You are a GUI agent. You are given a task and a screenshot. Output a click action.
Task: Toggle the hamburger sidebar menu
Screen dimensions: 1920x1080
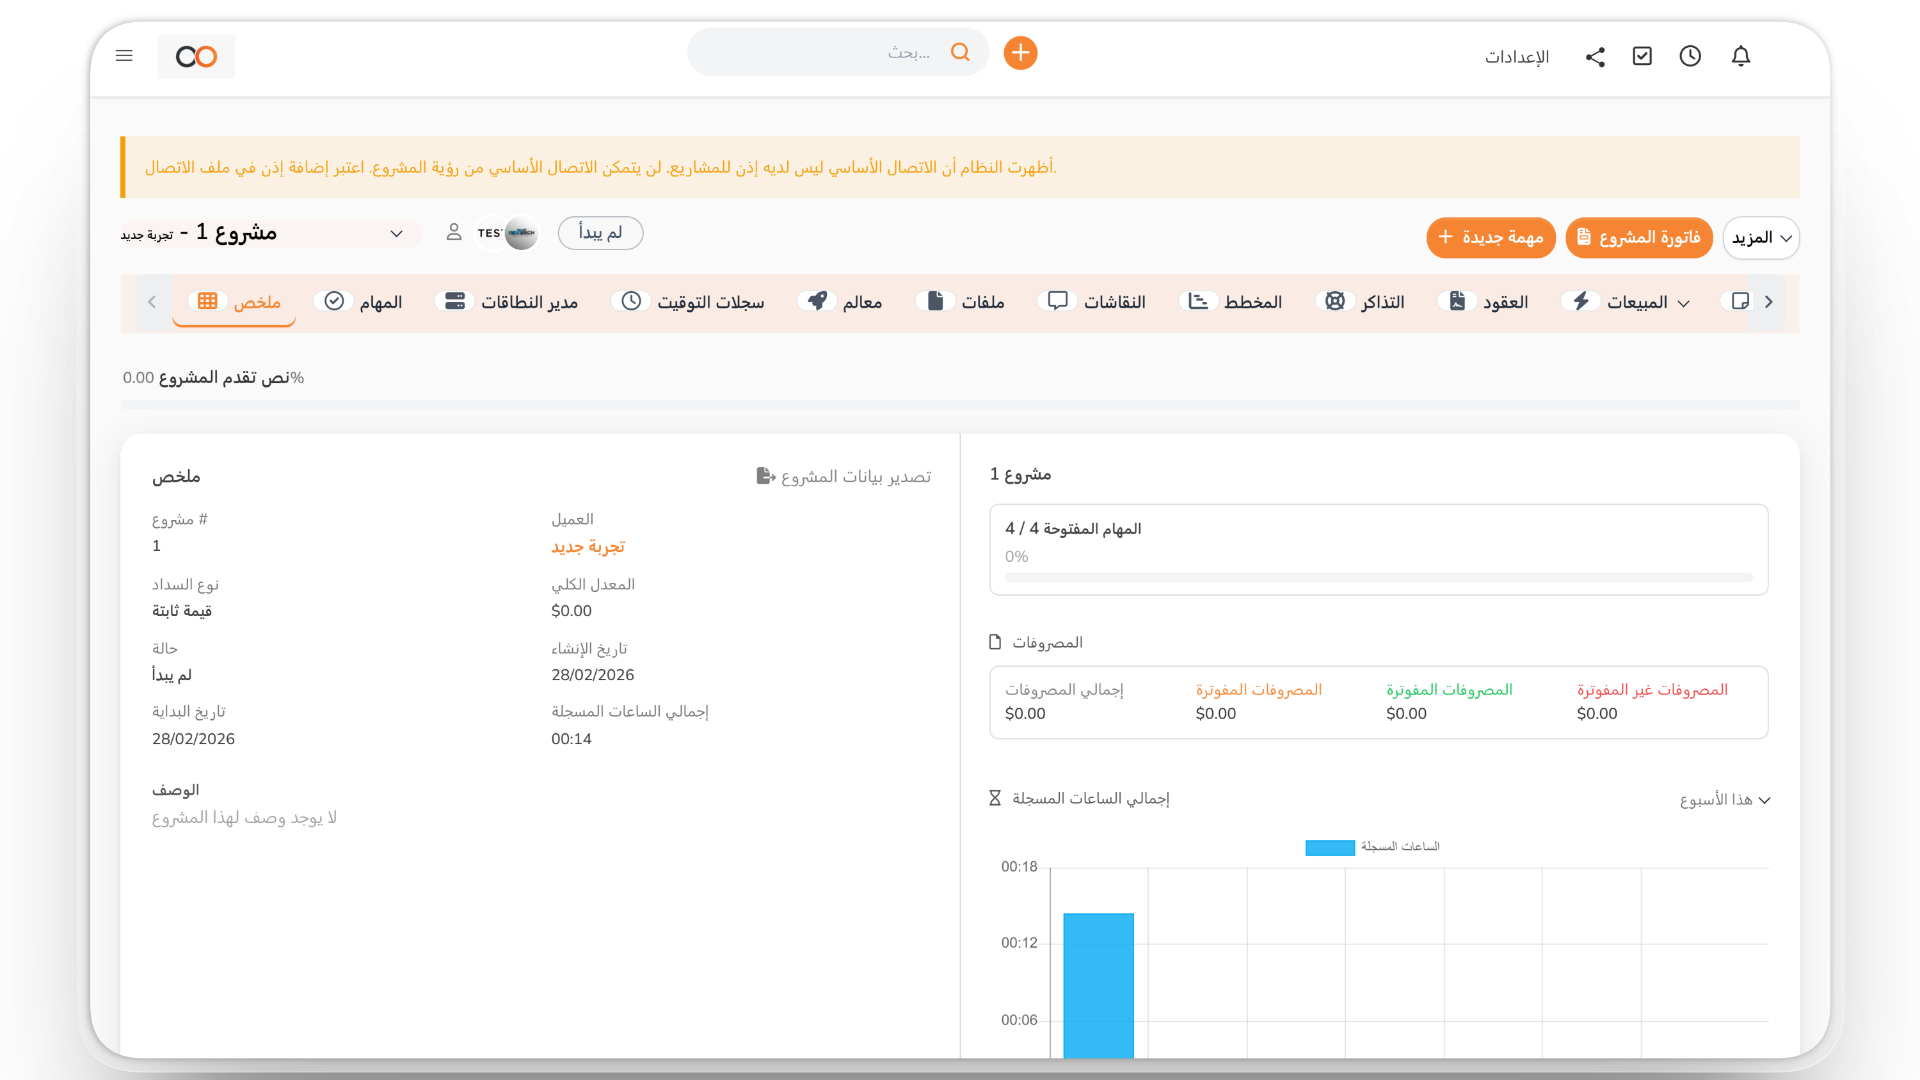point(124,56)
